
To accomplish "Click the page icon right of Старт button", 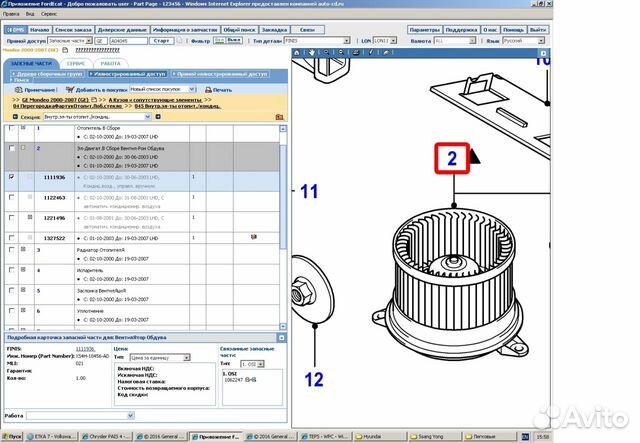I will [179, 40].
